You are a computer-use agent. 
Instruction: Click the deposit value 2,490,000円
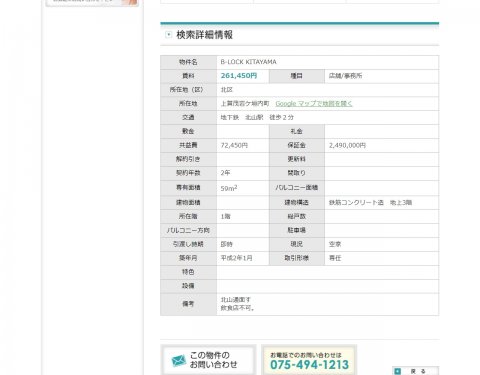[x=347, y=145]
